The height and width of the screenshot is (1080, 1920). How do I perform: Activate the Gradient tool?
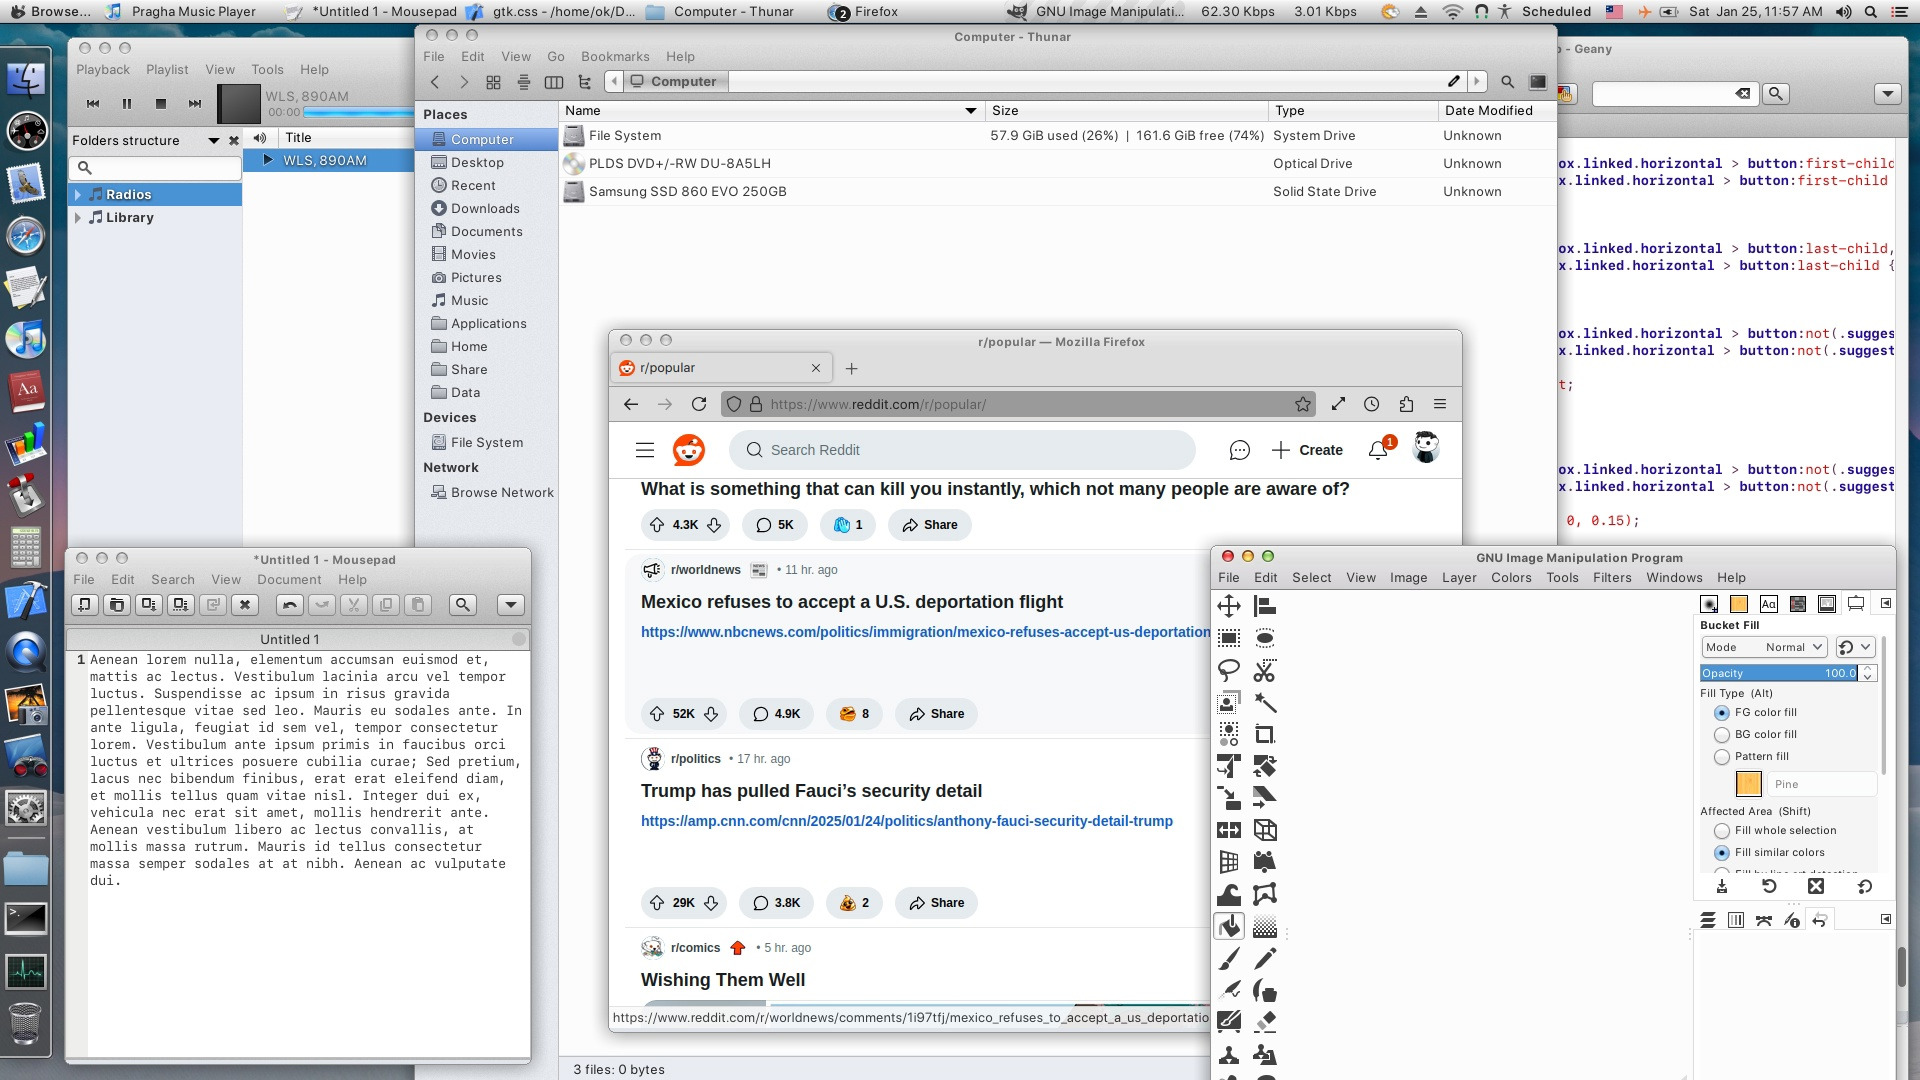click(x=1264, y=927)
